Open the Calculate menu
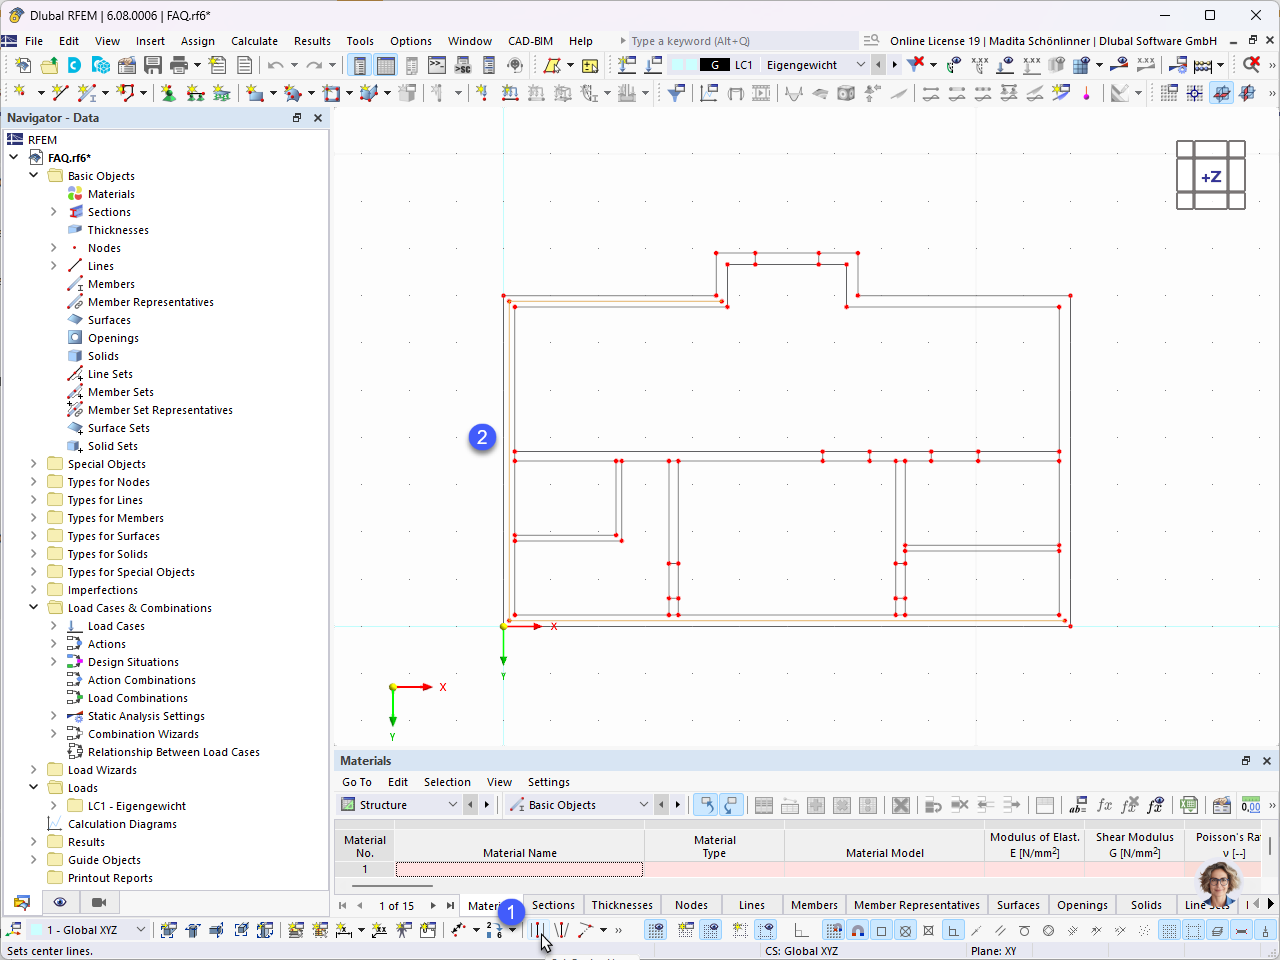Screen dimensions: 1280x960 coord(254,41)
